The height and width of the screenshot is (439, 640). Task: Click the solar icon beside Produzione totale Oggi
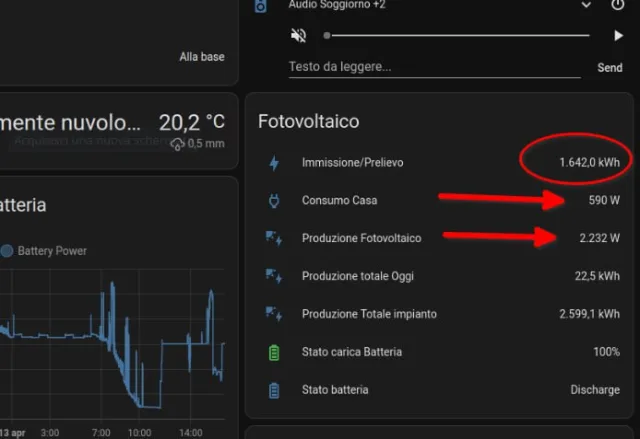click(x=274, y=276)
